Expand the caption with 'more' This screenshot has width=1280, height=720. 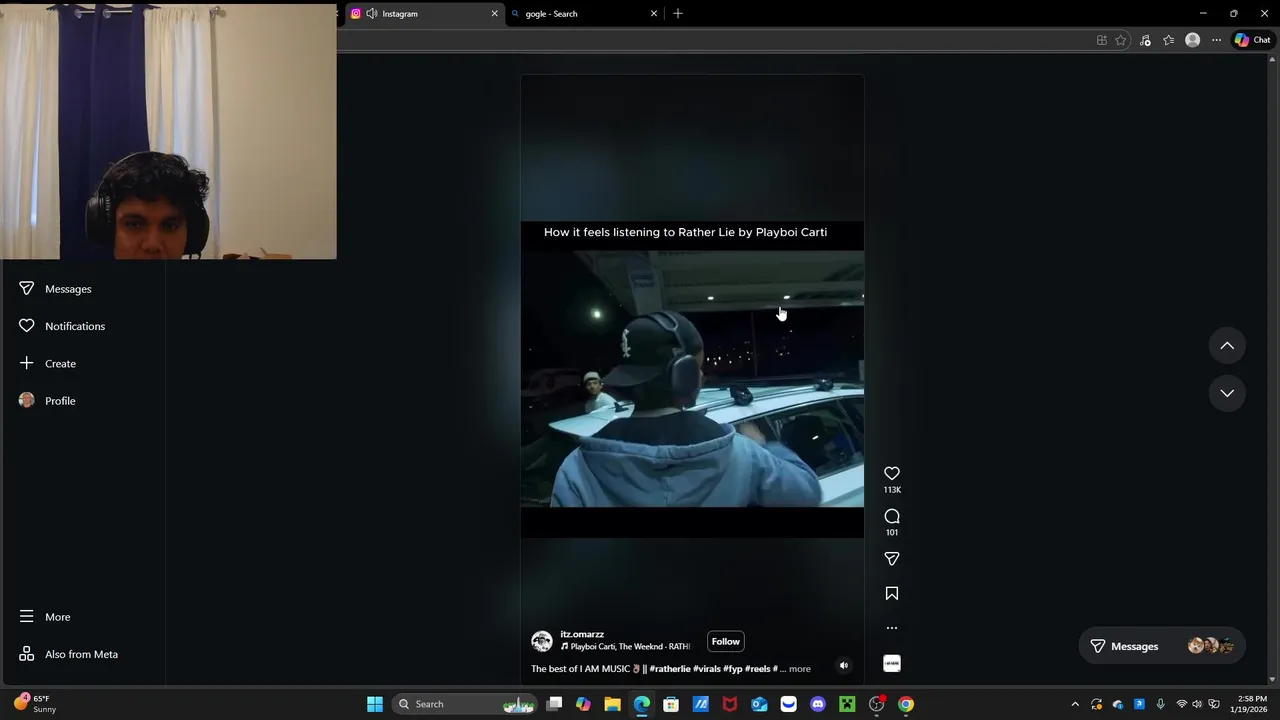(800, 669)
